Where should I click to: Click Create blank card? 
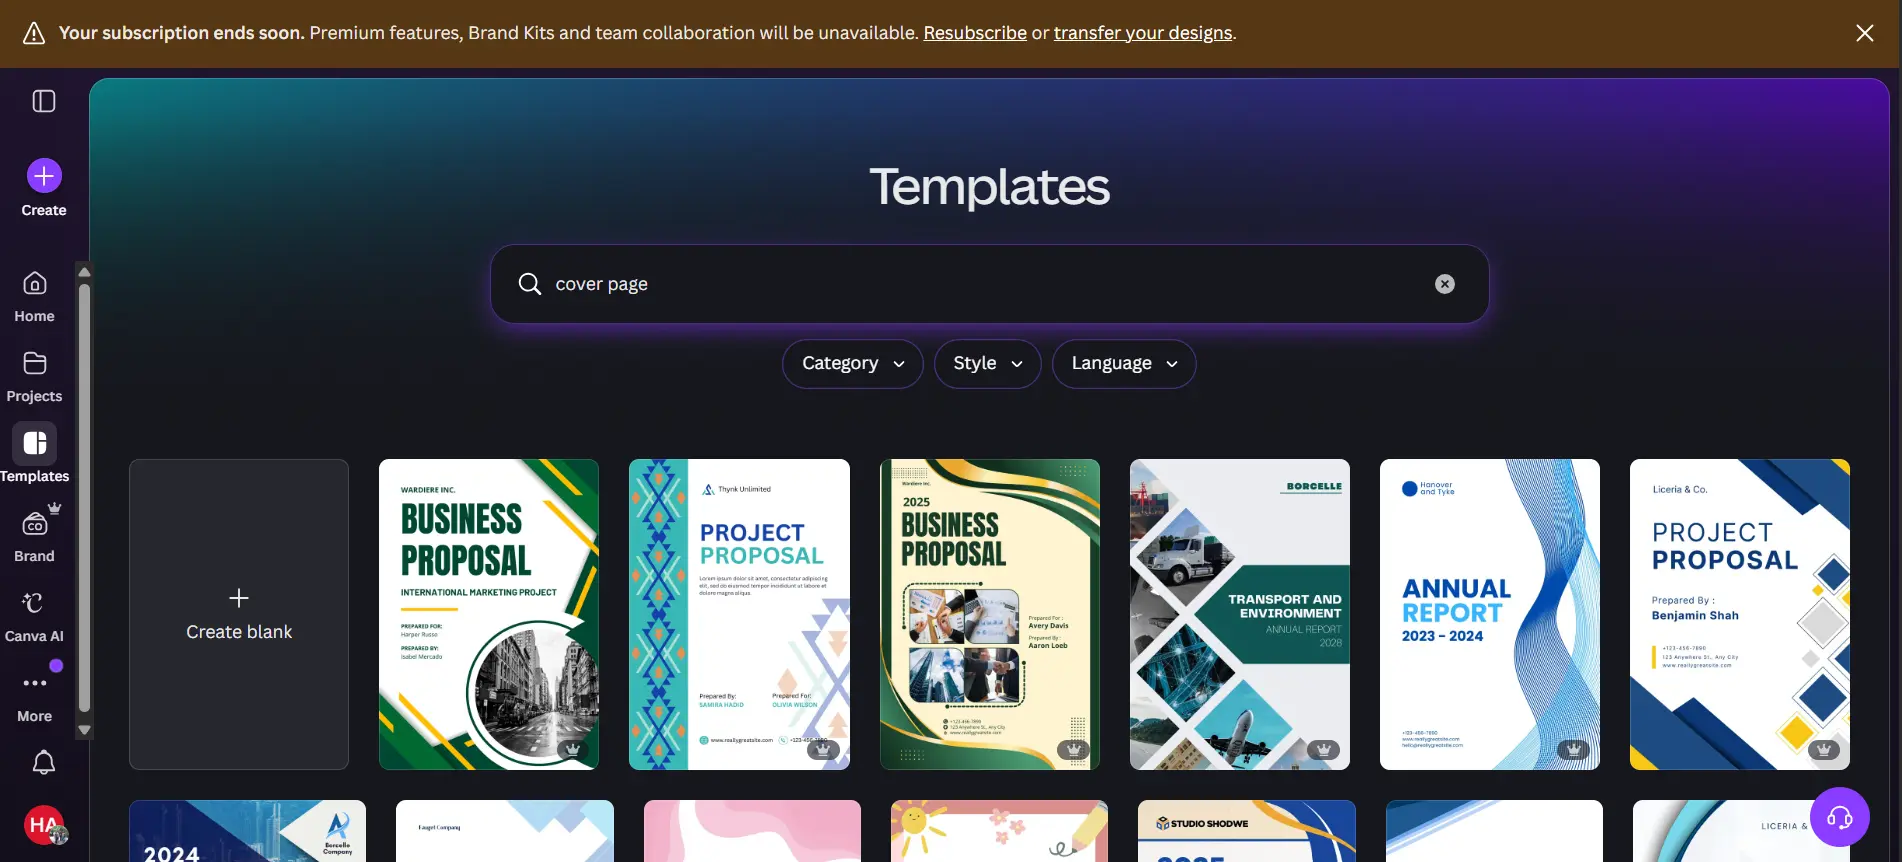pos(239,614)
